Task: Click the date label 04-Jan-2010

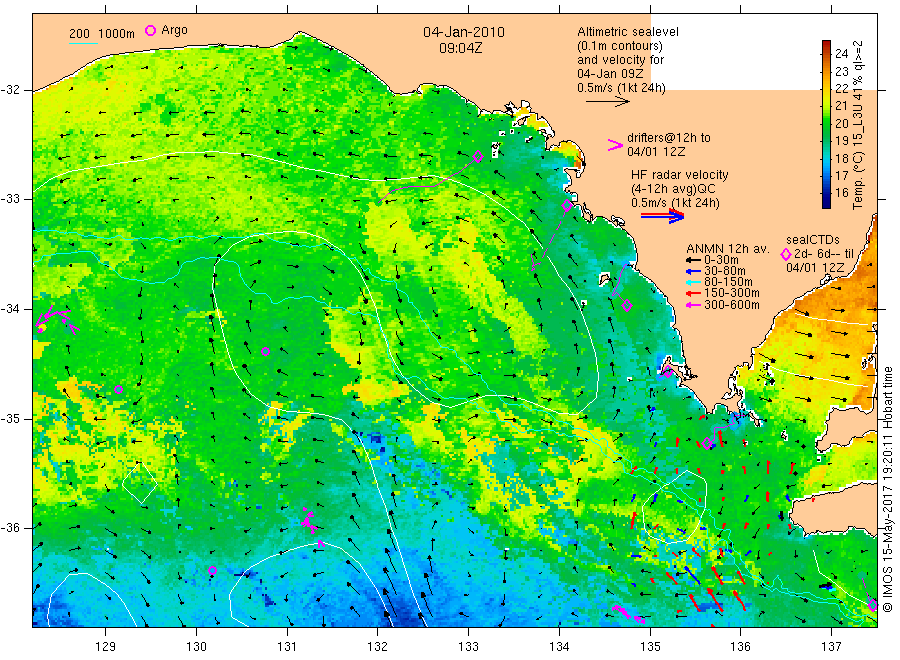Action: pyautogui.click(x=464, y=32)
